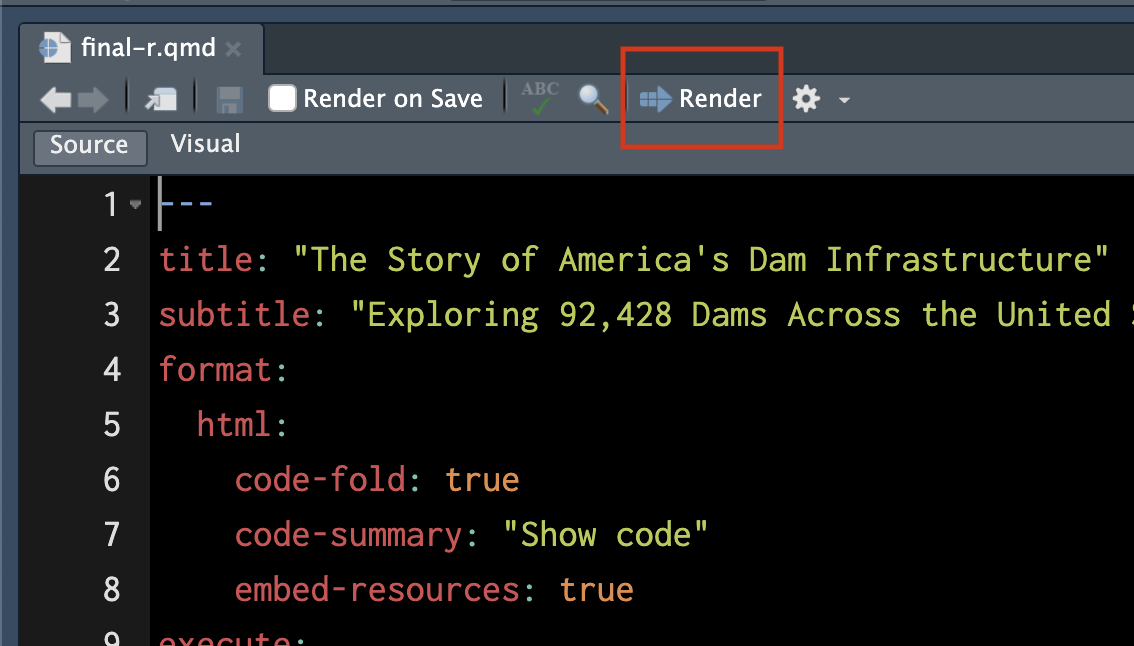Go forward to next source location
The height and width of the screenshot is (646, 1134).
click(93, 99)
